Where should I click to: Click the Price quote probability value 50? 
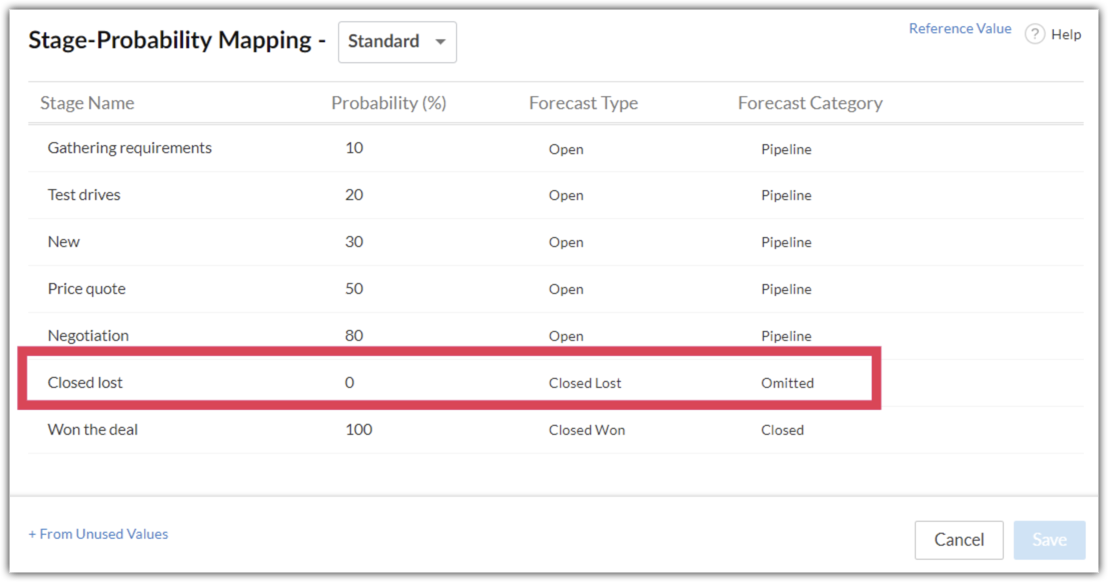354,289
